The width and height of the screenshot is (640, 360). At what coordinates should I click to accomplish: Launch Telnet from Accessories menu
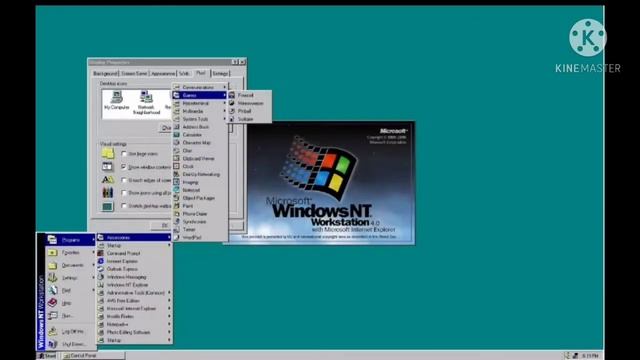coord(200,230)
